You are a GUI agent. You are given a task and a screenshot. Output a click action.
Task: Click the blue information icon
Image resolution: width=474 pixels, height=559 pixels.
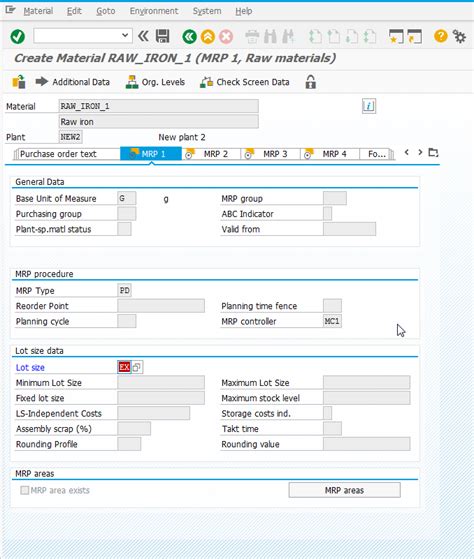pyautogui.click(x=369, y=106)
